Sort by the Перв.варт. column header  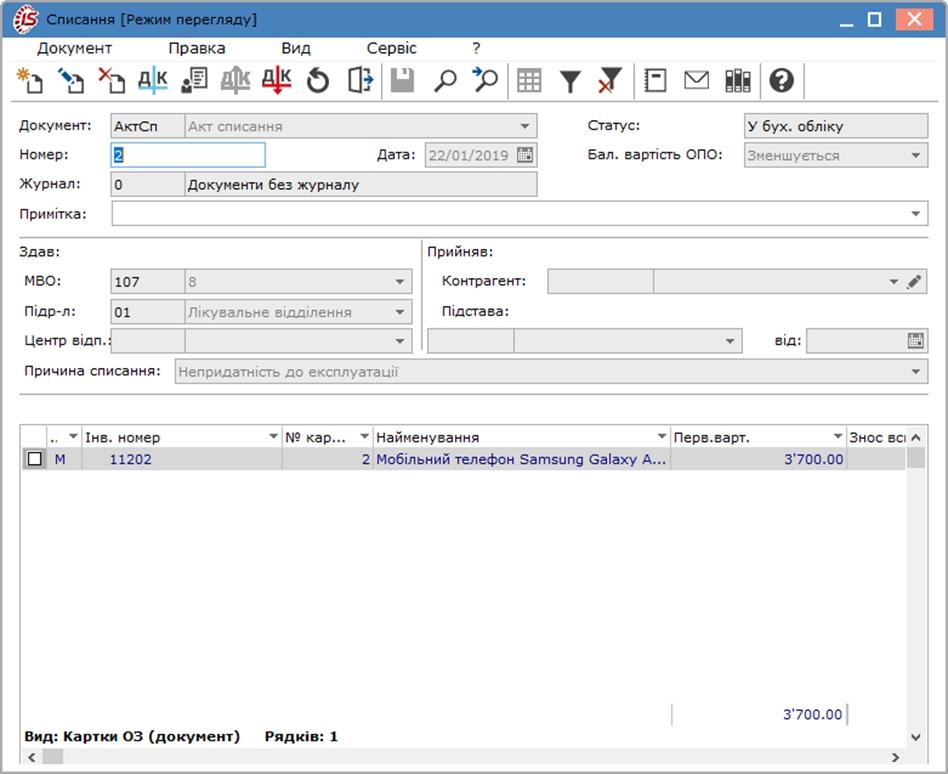758,437
